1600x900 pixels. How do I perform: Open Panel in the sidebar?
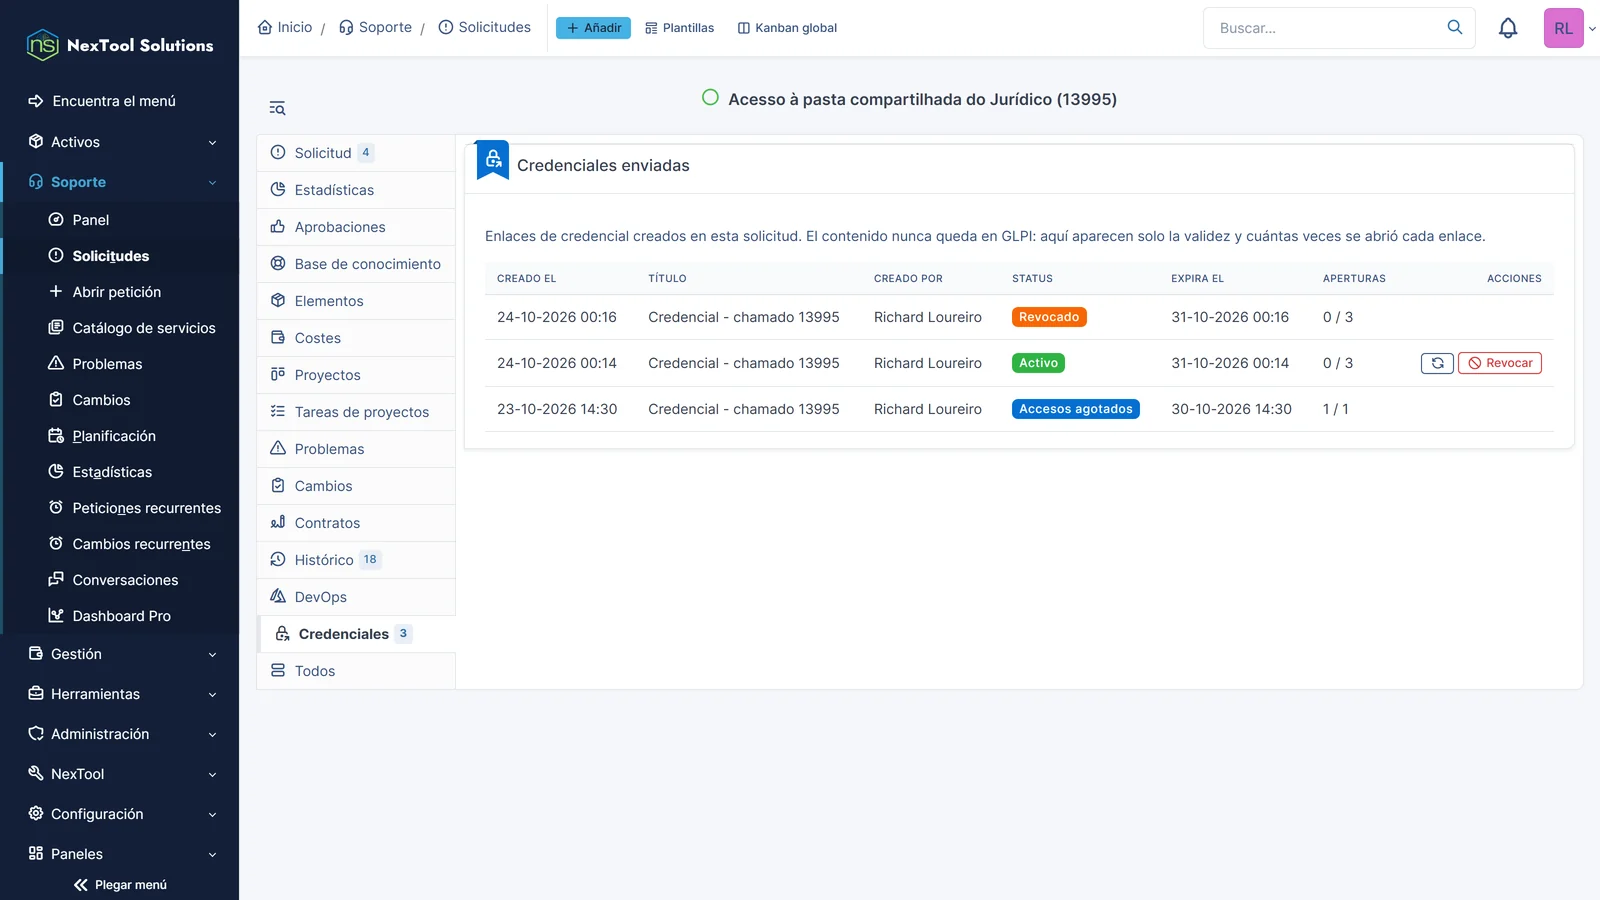pos(120,220)
